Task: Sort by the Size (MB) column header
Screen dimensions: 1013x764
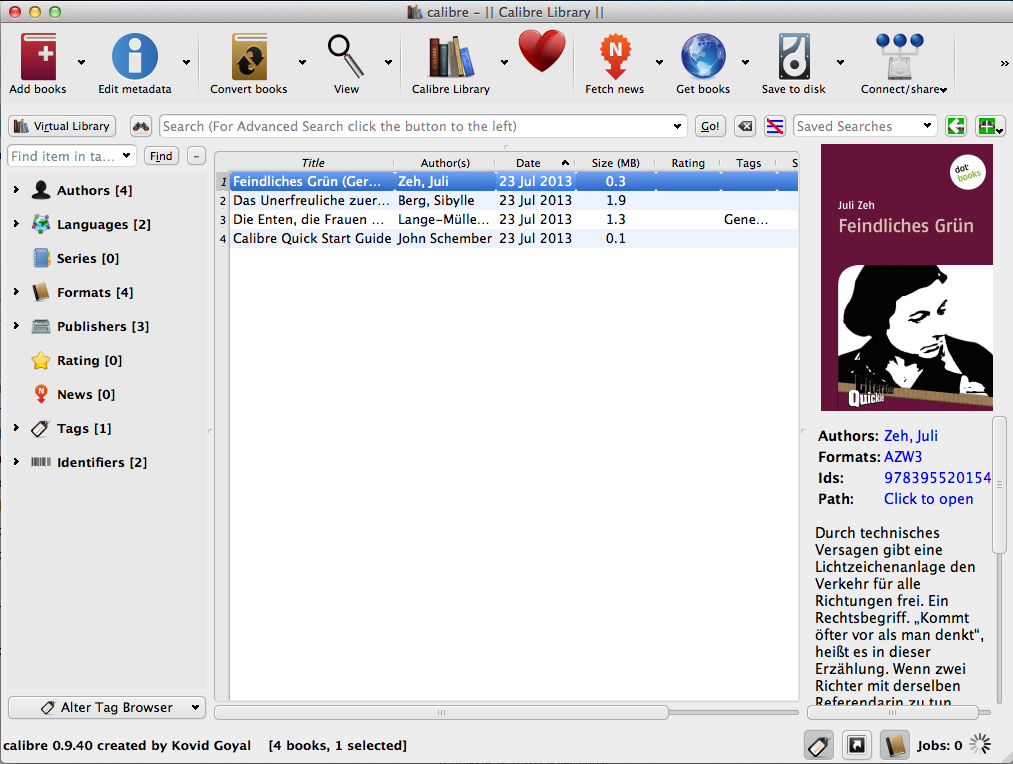Action: (615, 163)
